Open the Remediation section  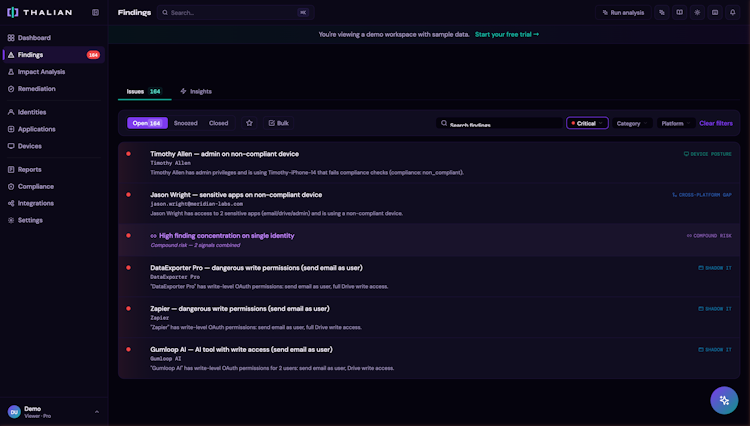tap(54, 89)
